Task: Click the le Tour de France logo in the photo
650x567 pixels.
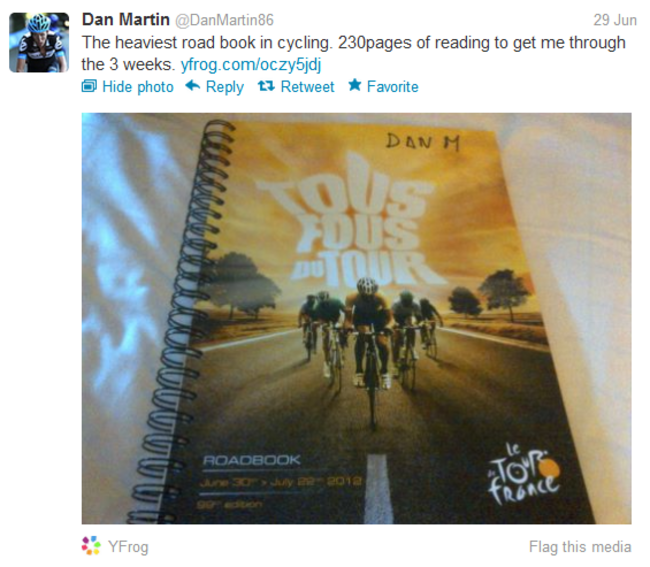Action: [x=524, y=474]
